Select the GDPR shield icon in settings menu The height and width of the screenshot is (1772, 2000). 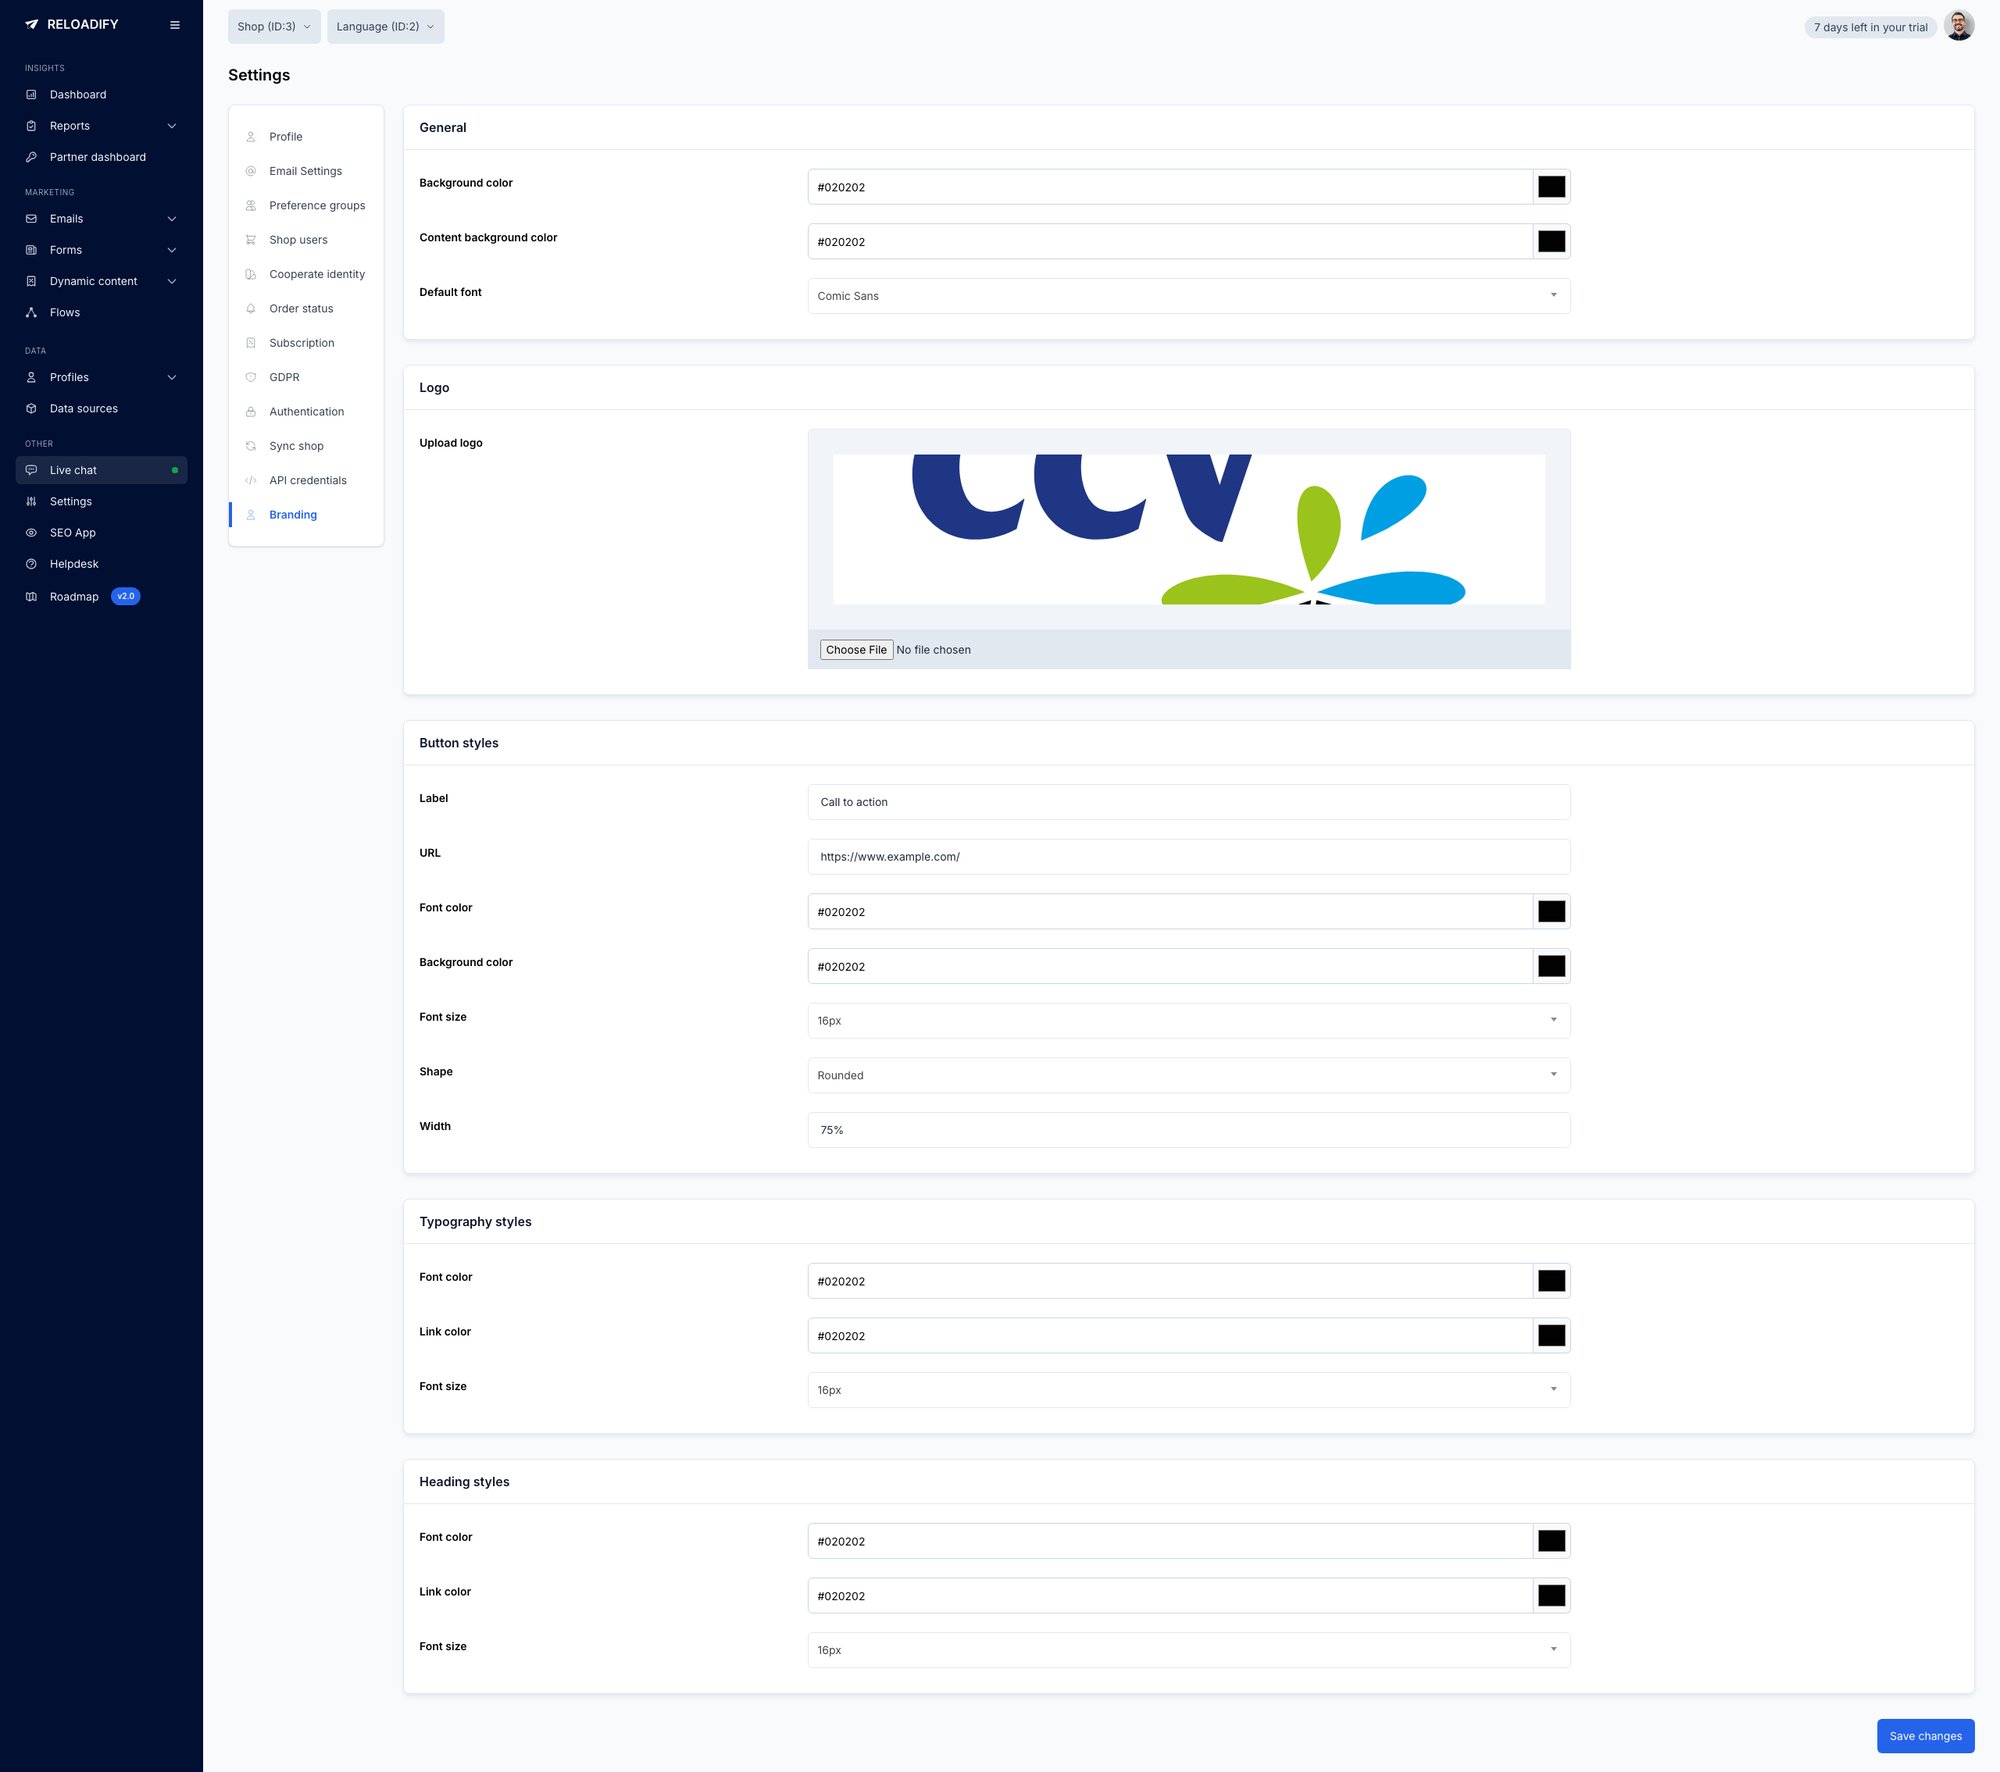tap(250, 377)
